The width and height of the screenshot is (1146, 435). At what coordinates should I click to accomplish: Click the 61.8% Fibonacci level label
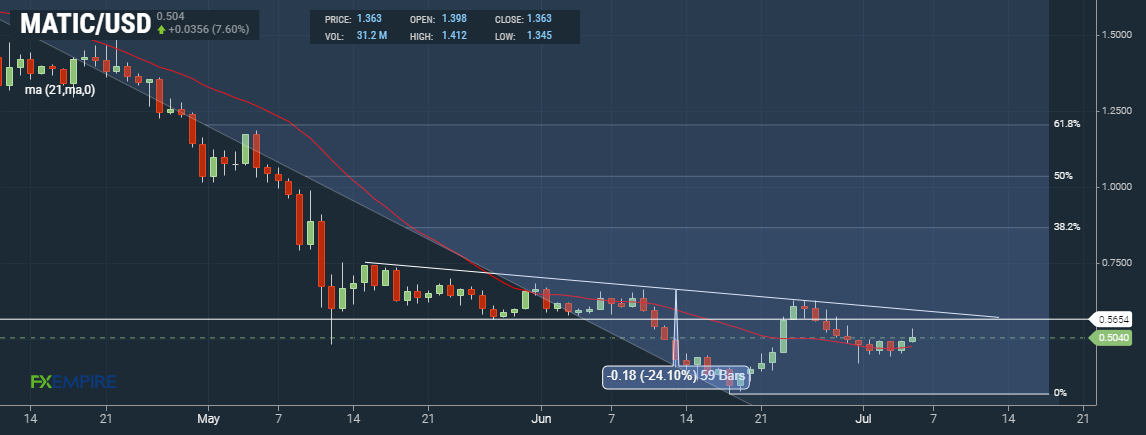click(1067, 124)
